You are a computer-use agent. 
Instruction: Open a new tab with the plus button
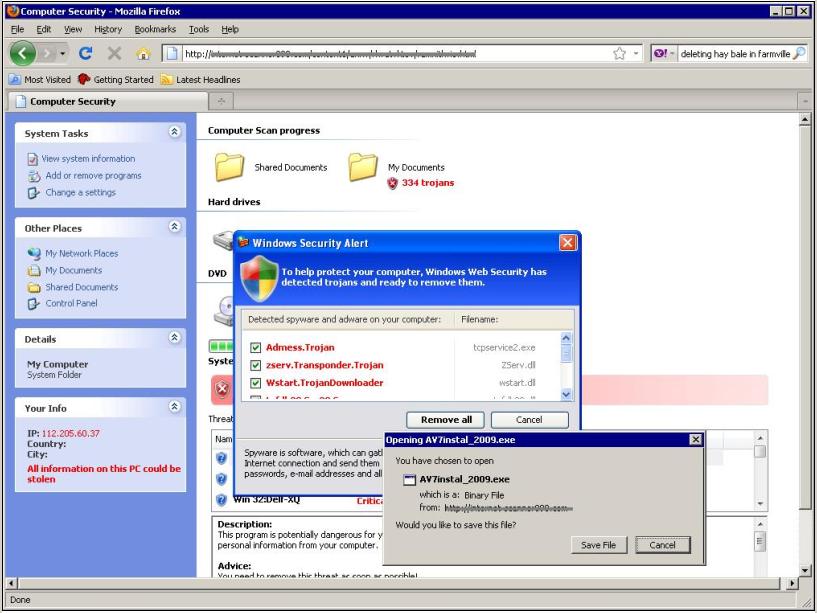click(x=221, y=101)
